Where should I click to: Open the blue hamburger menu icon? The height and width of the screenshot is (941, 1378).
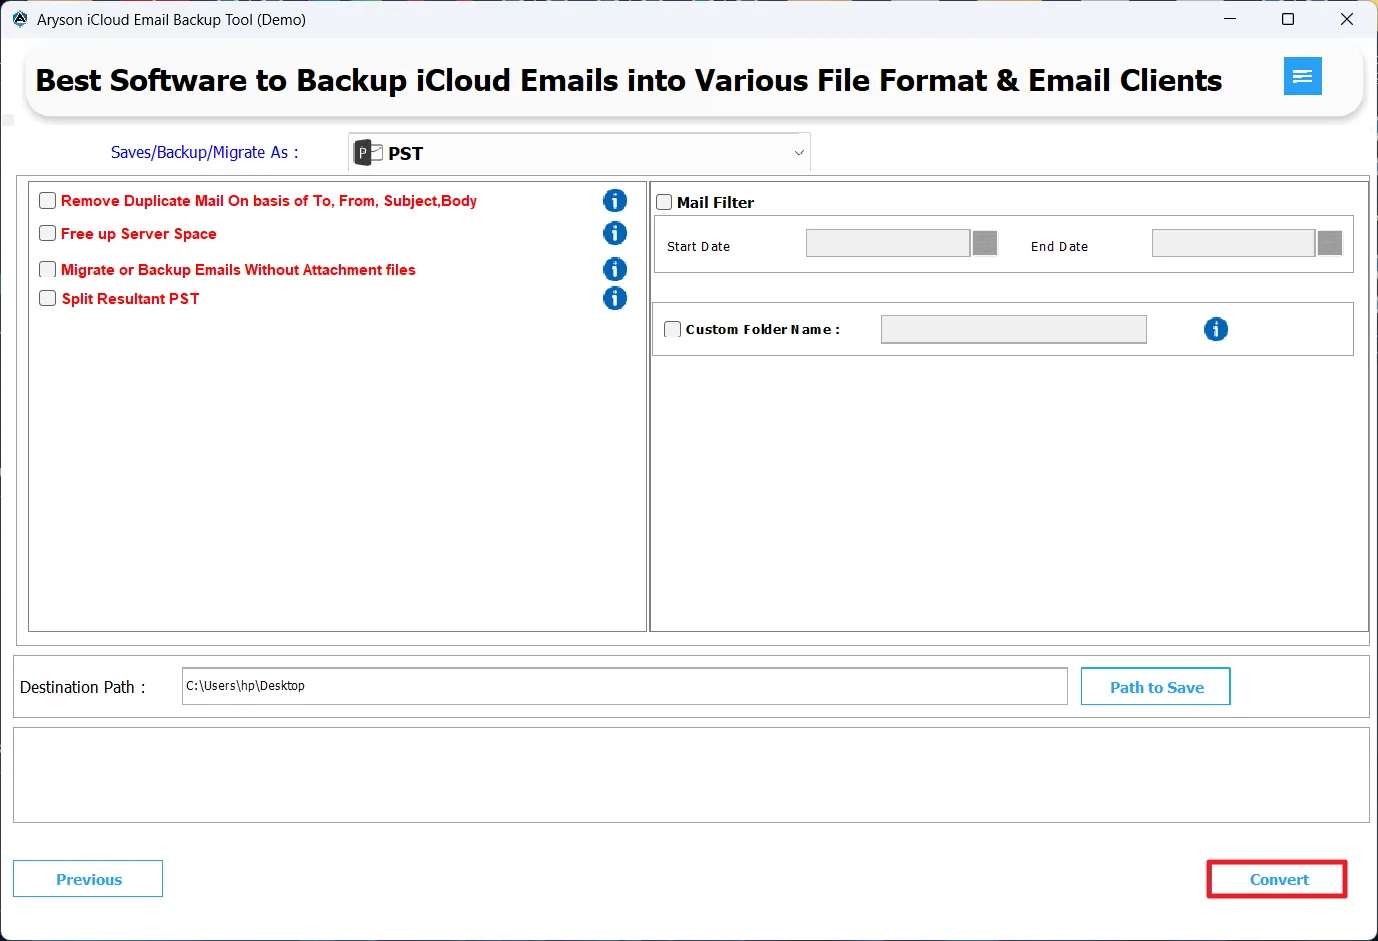(x=1302, y=76)
